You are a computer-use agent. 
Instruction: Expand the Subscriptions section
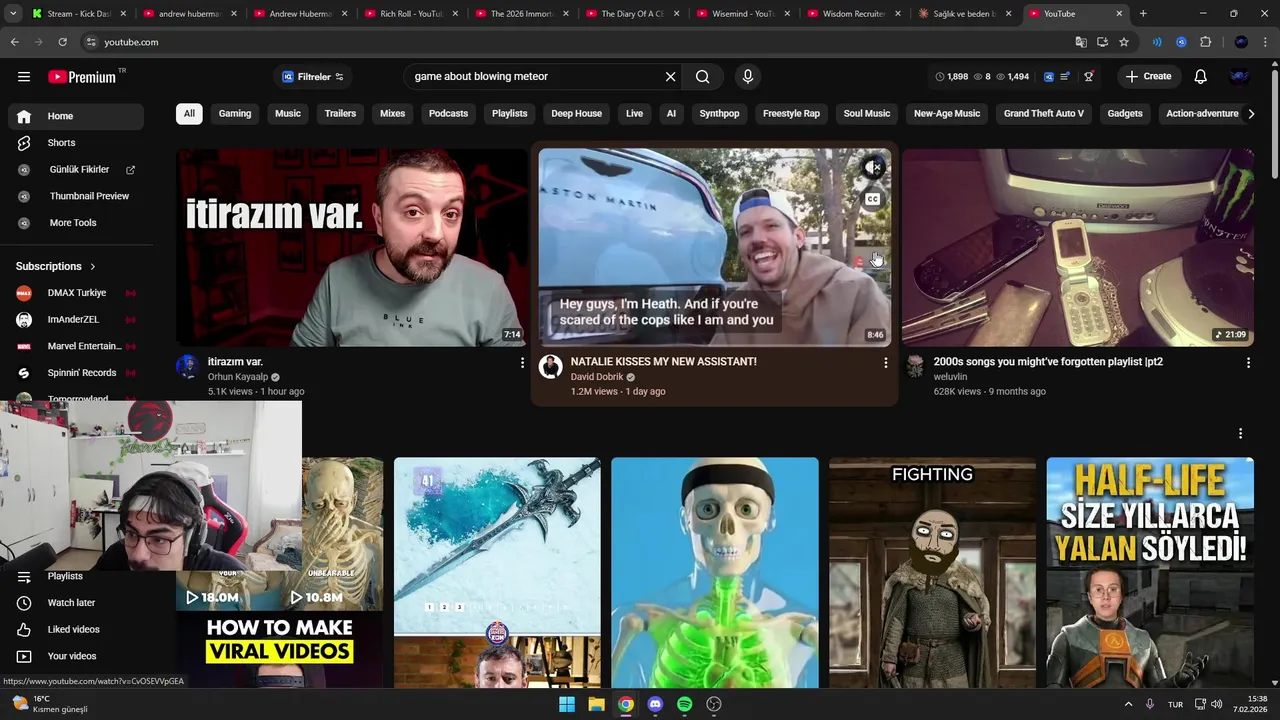(56, 266)
